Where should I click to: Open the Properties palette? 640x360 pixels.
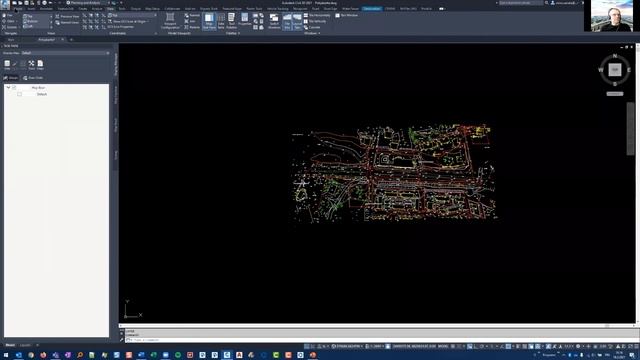[244, 20]
